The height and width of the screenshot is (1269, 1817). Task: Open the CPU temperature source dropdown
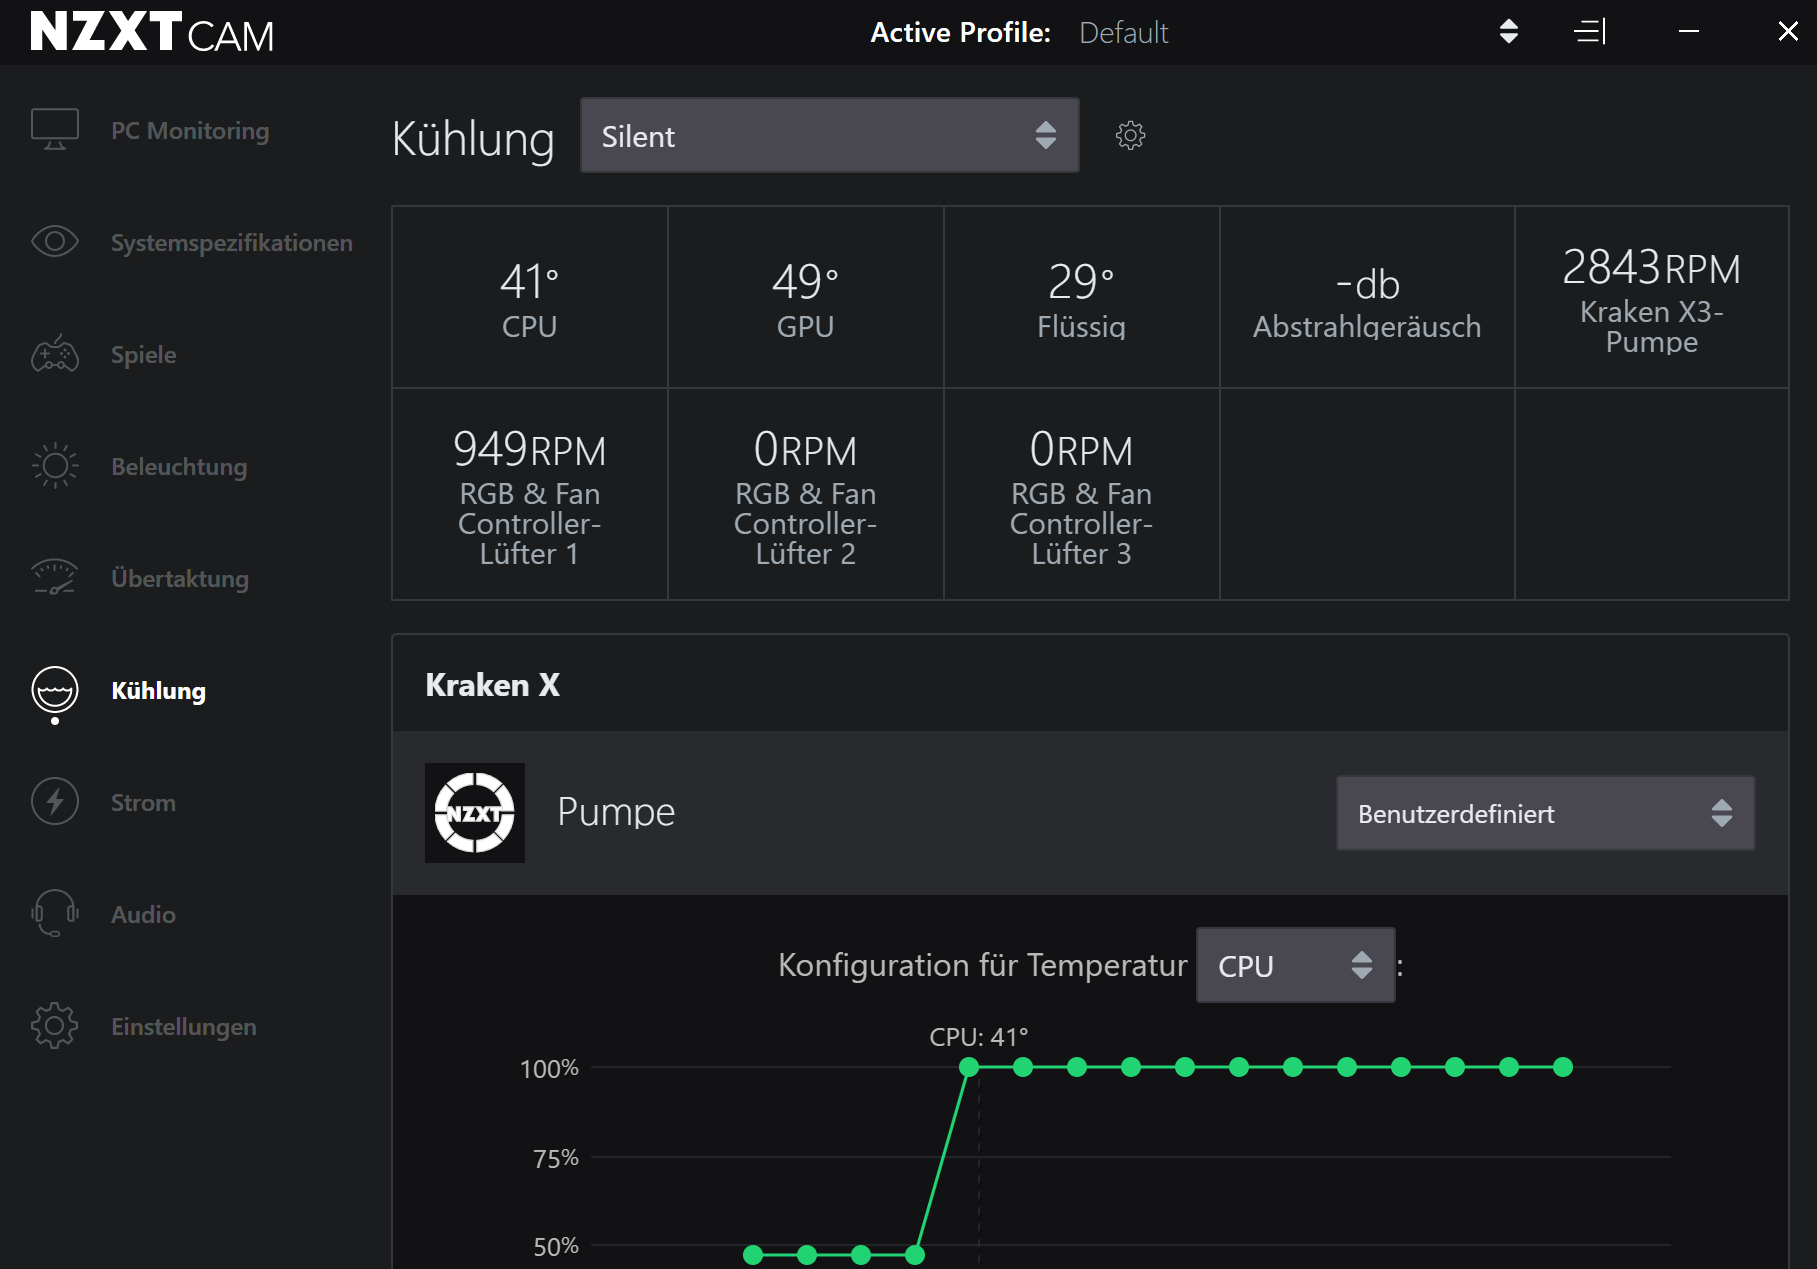point(1296,965)
